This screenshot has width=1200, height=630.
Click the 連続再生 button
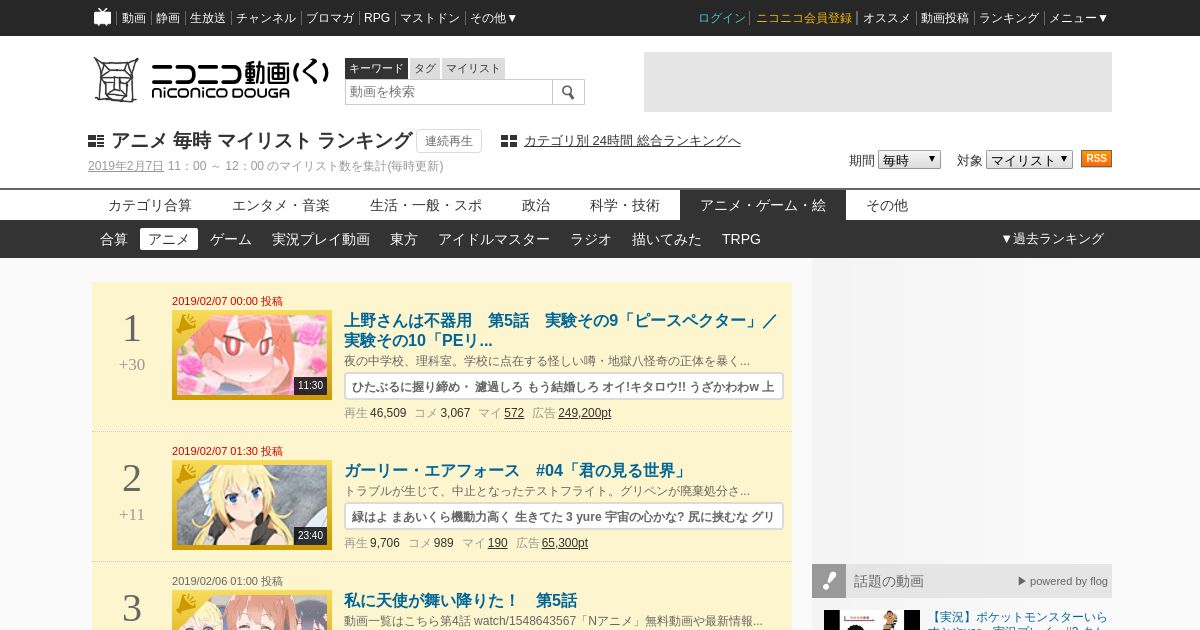point(449,141)
